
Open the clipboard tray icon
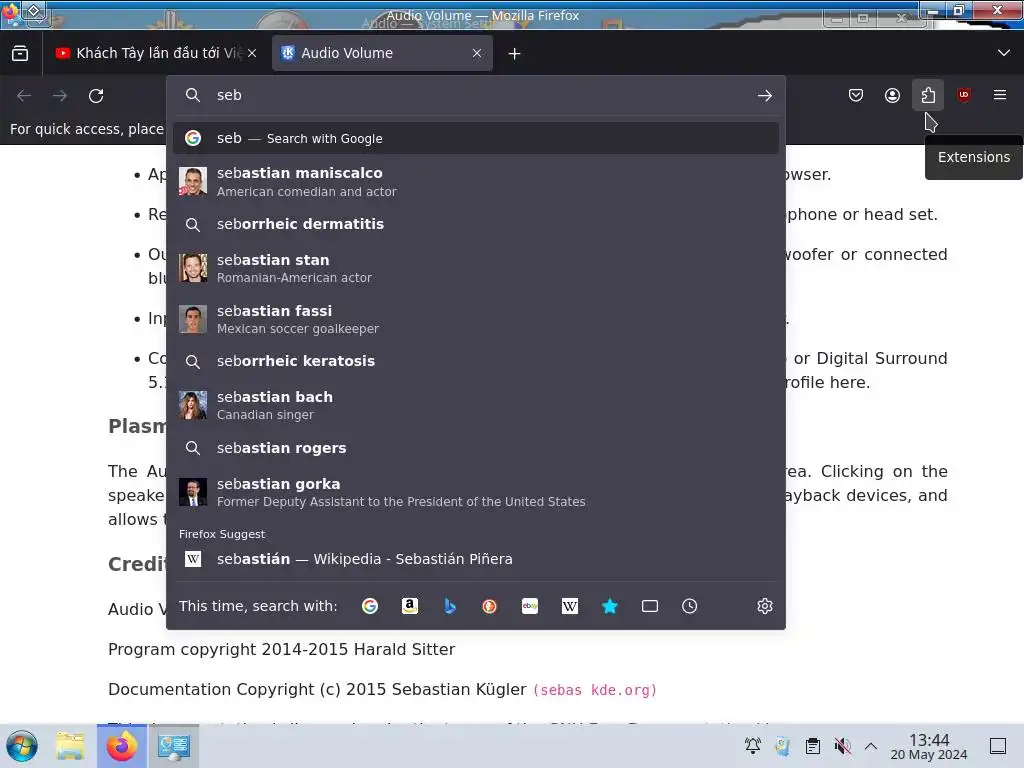click(x=812, y=746)
